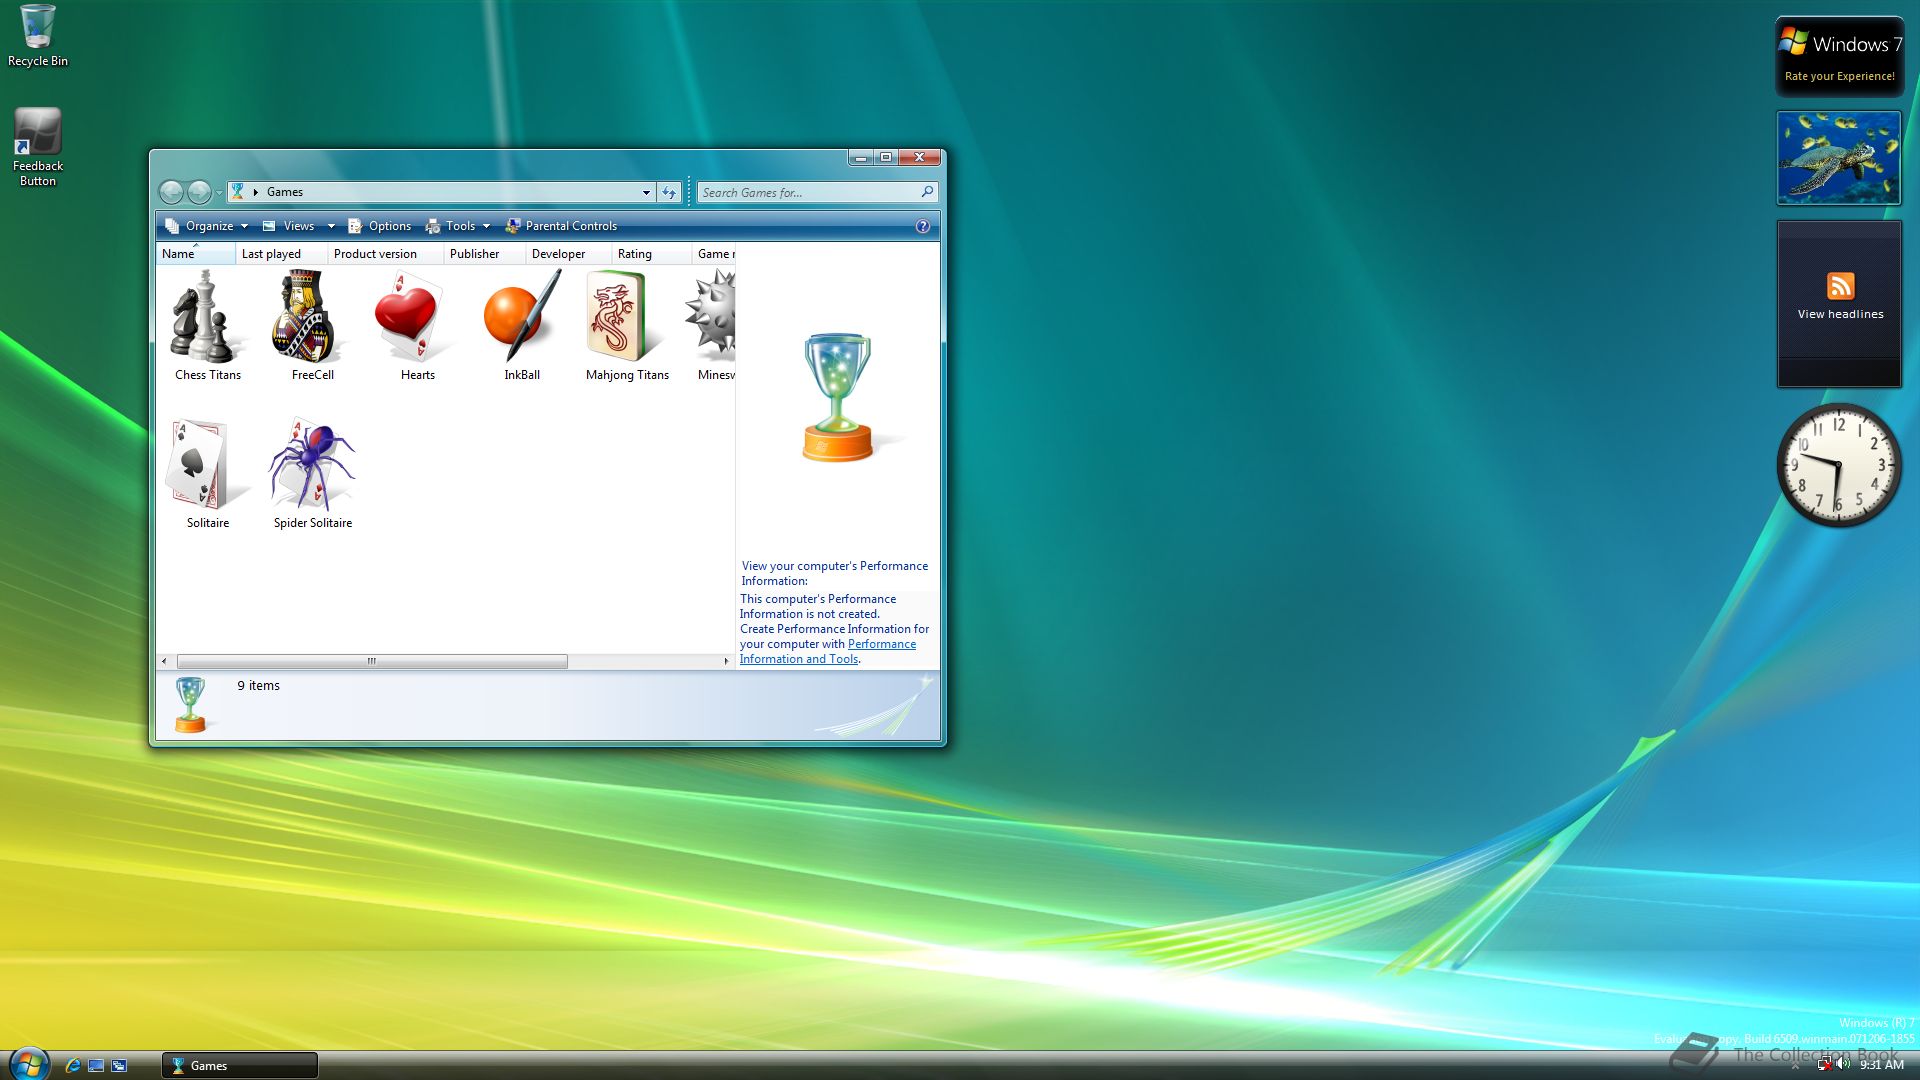Viewport: 1920px width, 1080px height.
Task: Sort by Product version column
Action: (x=385, y=254)
